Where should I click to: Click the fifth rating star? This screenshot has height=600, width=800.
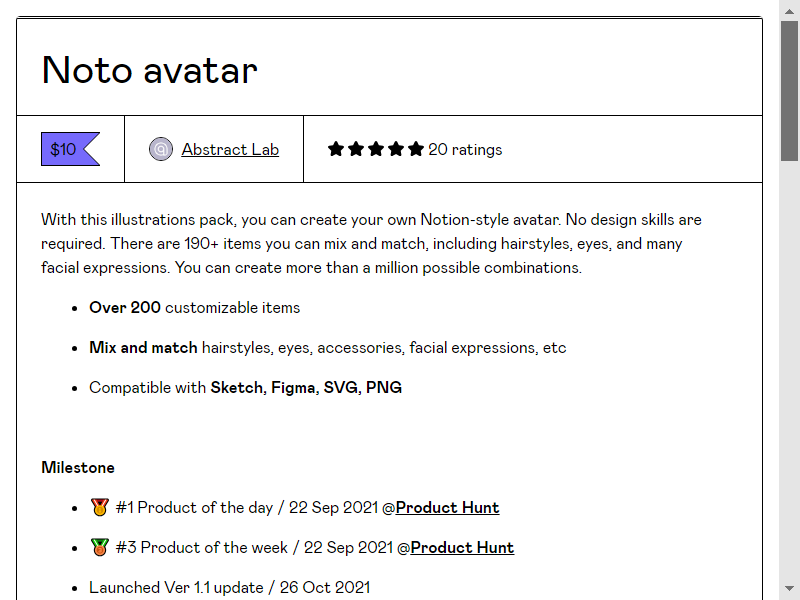pos(416,149)
